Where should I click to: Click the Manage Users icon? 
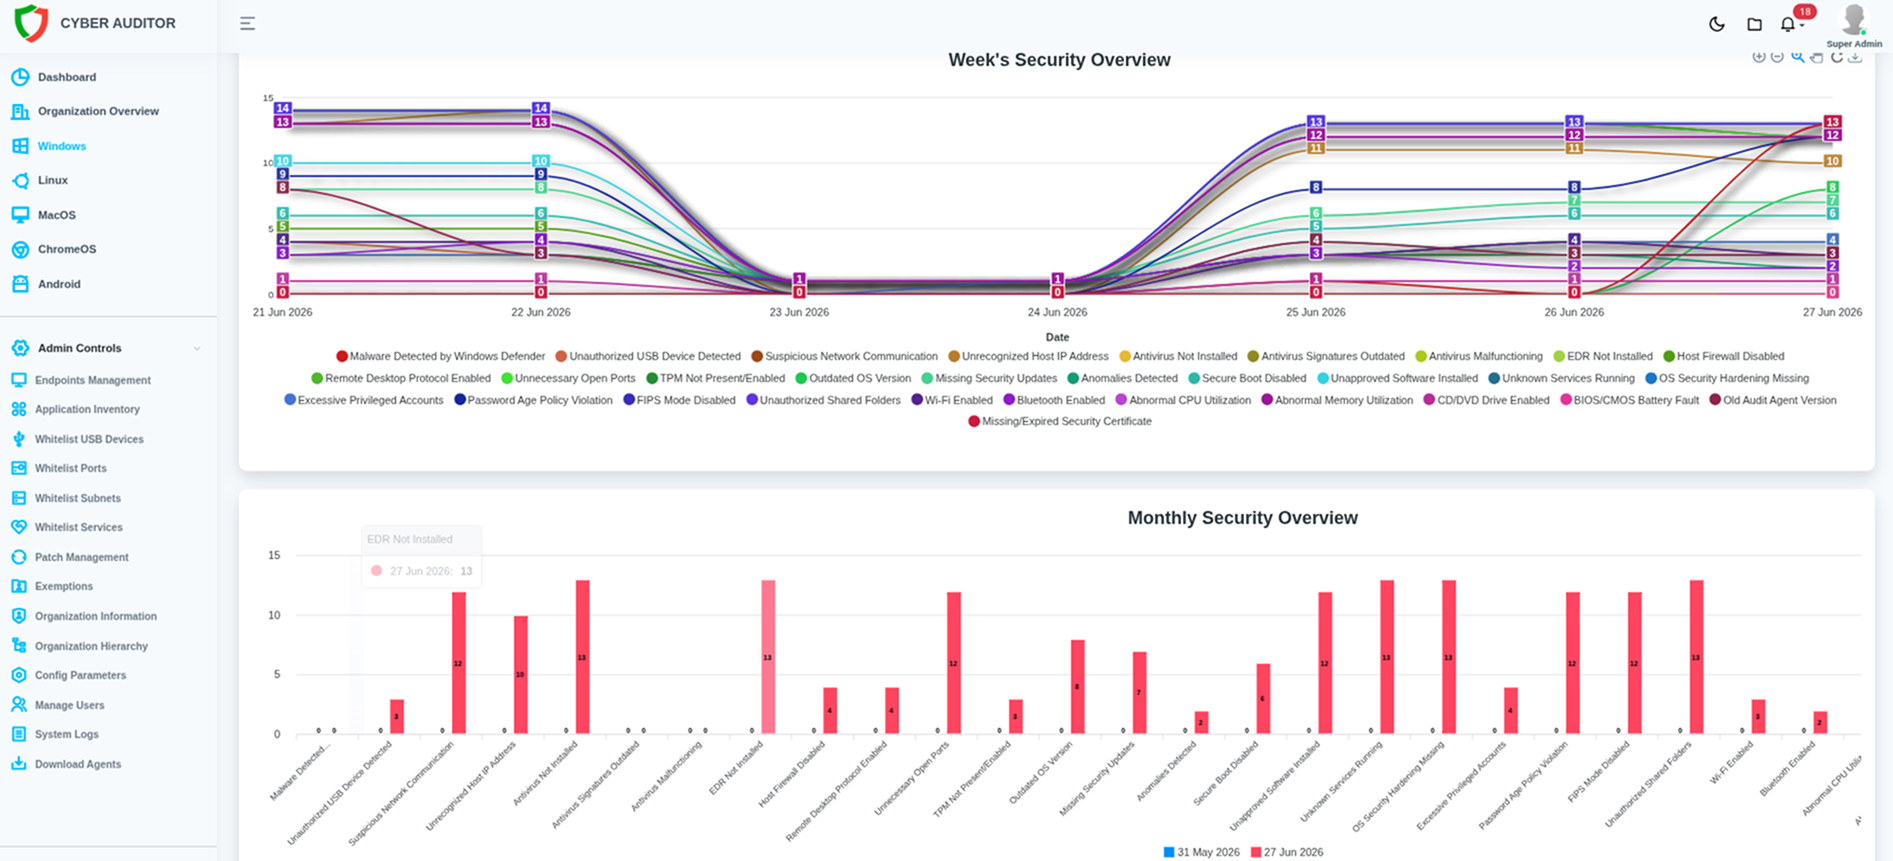pyautogui.click(x=19, y=705)
